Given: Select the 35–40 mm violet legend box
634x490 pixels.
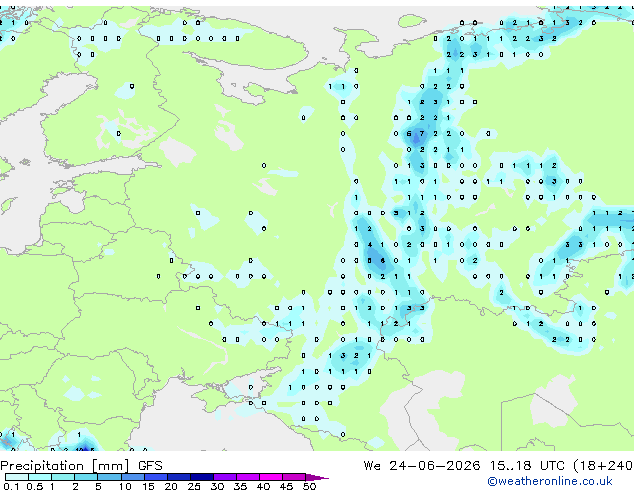Looking at the screenshot, I should [x=247, y=477].
